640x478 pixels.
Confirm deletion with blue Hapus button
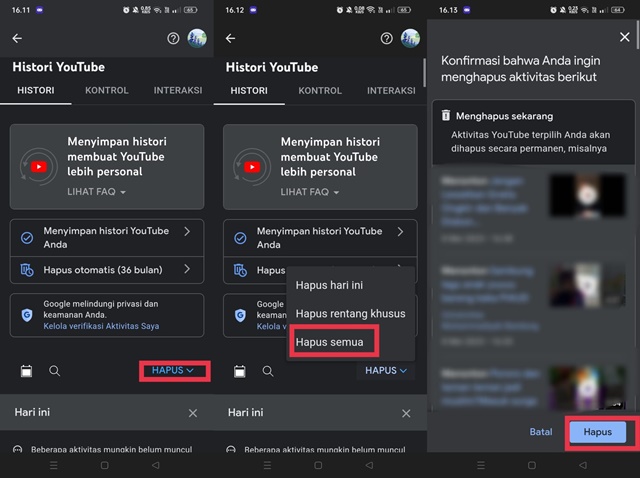point(598,432)
